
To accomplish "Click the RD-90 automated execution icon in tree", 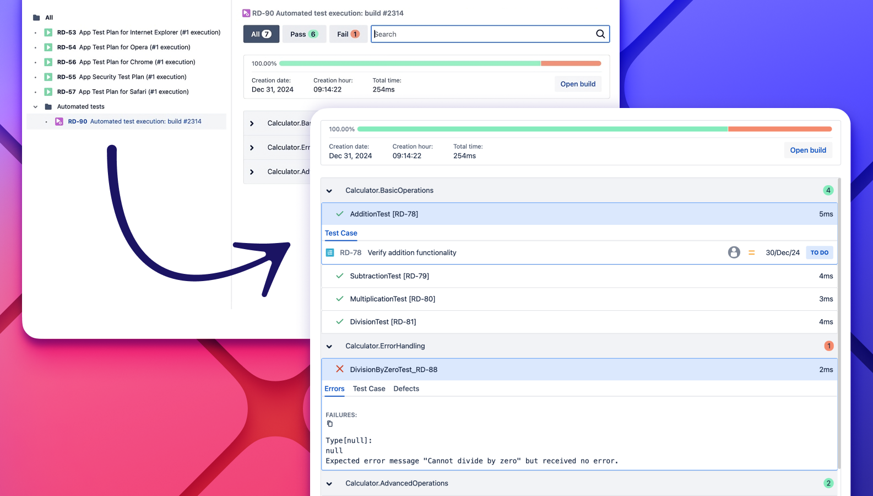I will (59, 122).
